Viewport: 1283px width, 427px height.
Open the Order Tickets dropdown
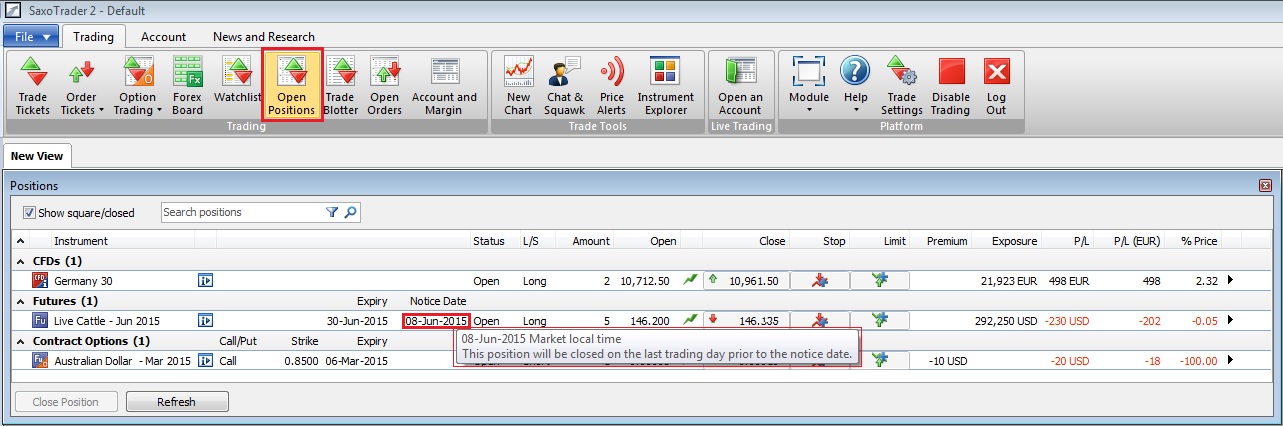point(81,86)
